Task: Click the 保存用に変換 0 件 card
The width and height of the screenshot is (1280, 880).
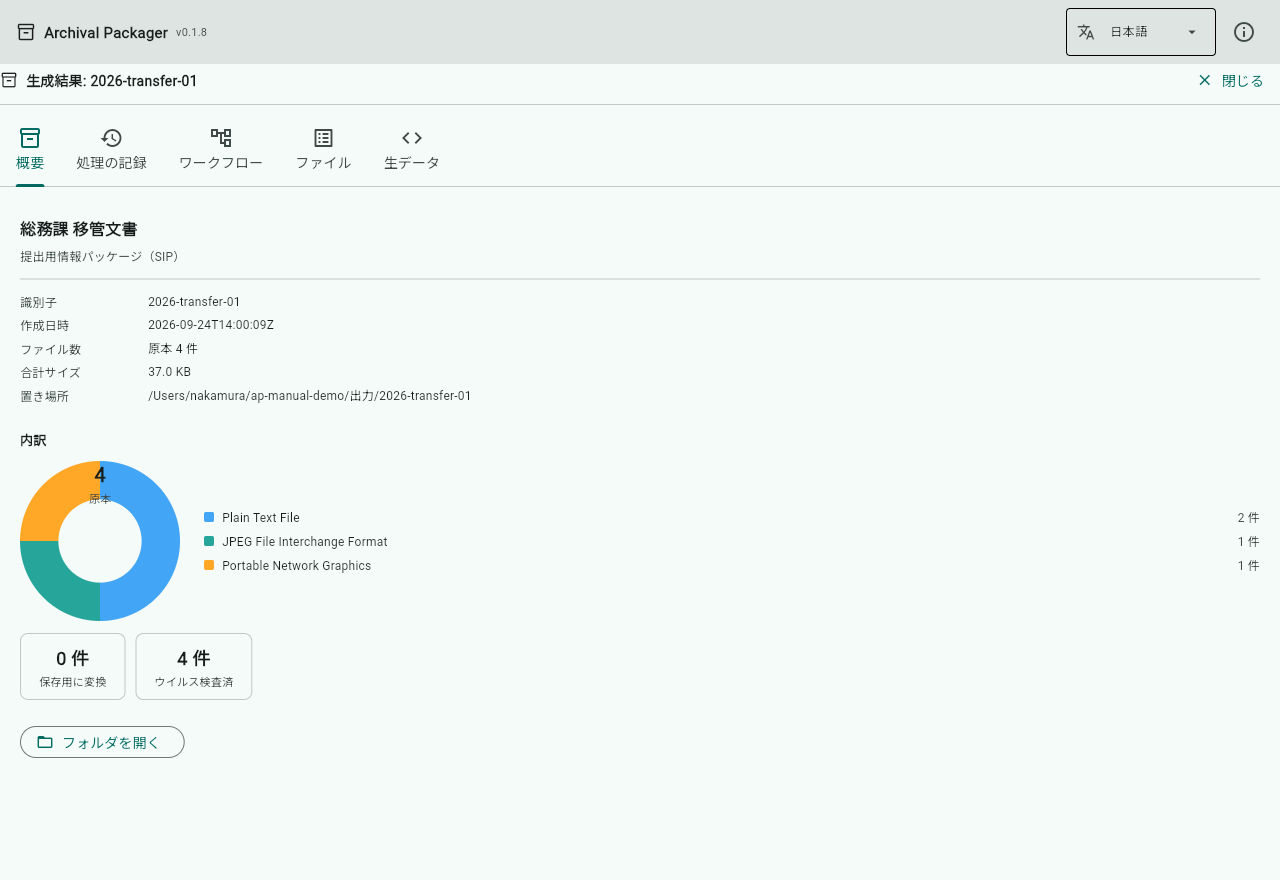Action: coord(73,666)
